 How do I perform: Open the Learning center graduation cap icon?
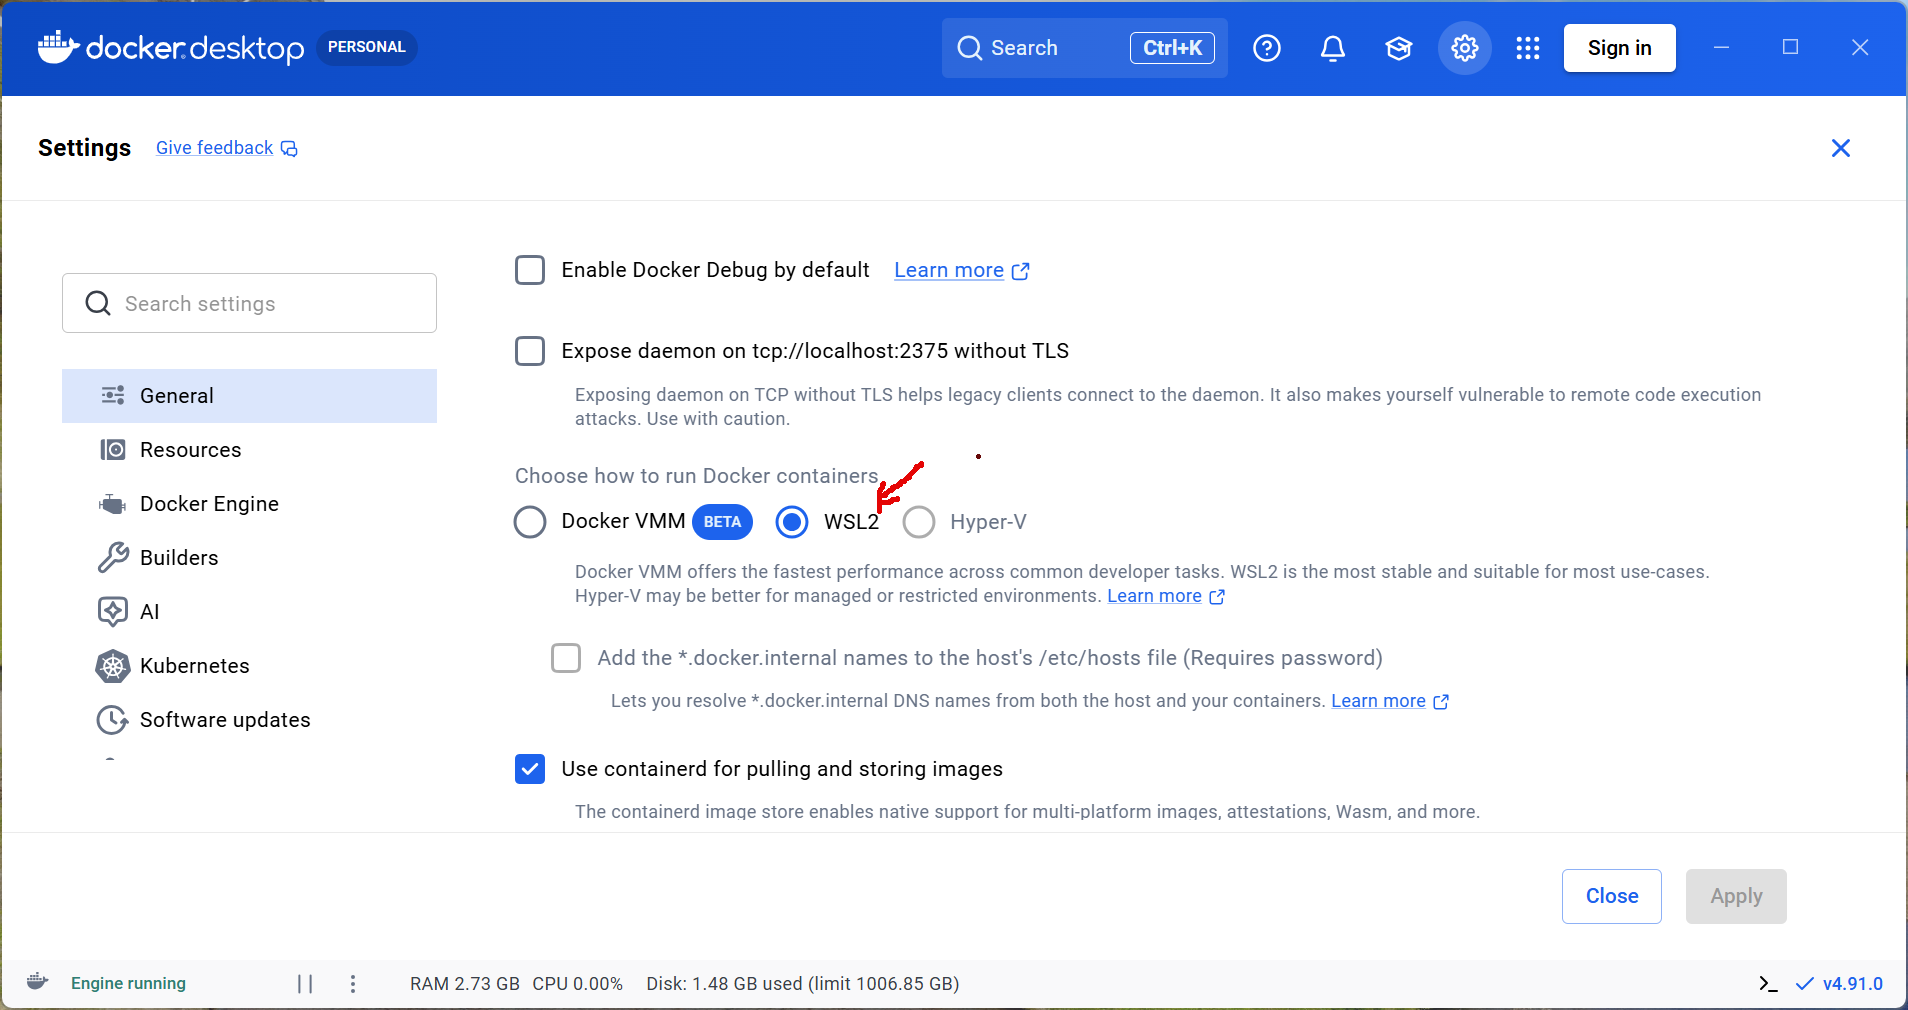pos(1399,48)
